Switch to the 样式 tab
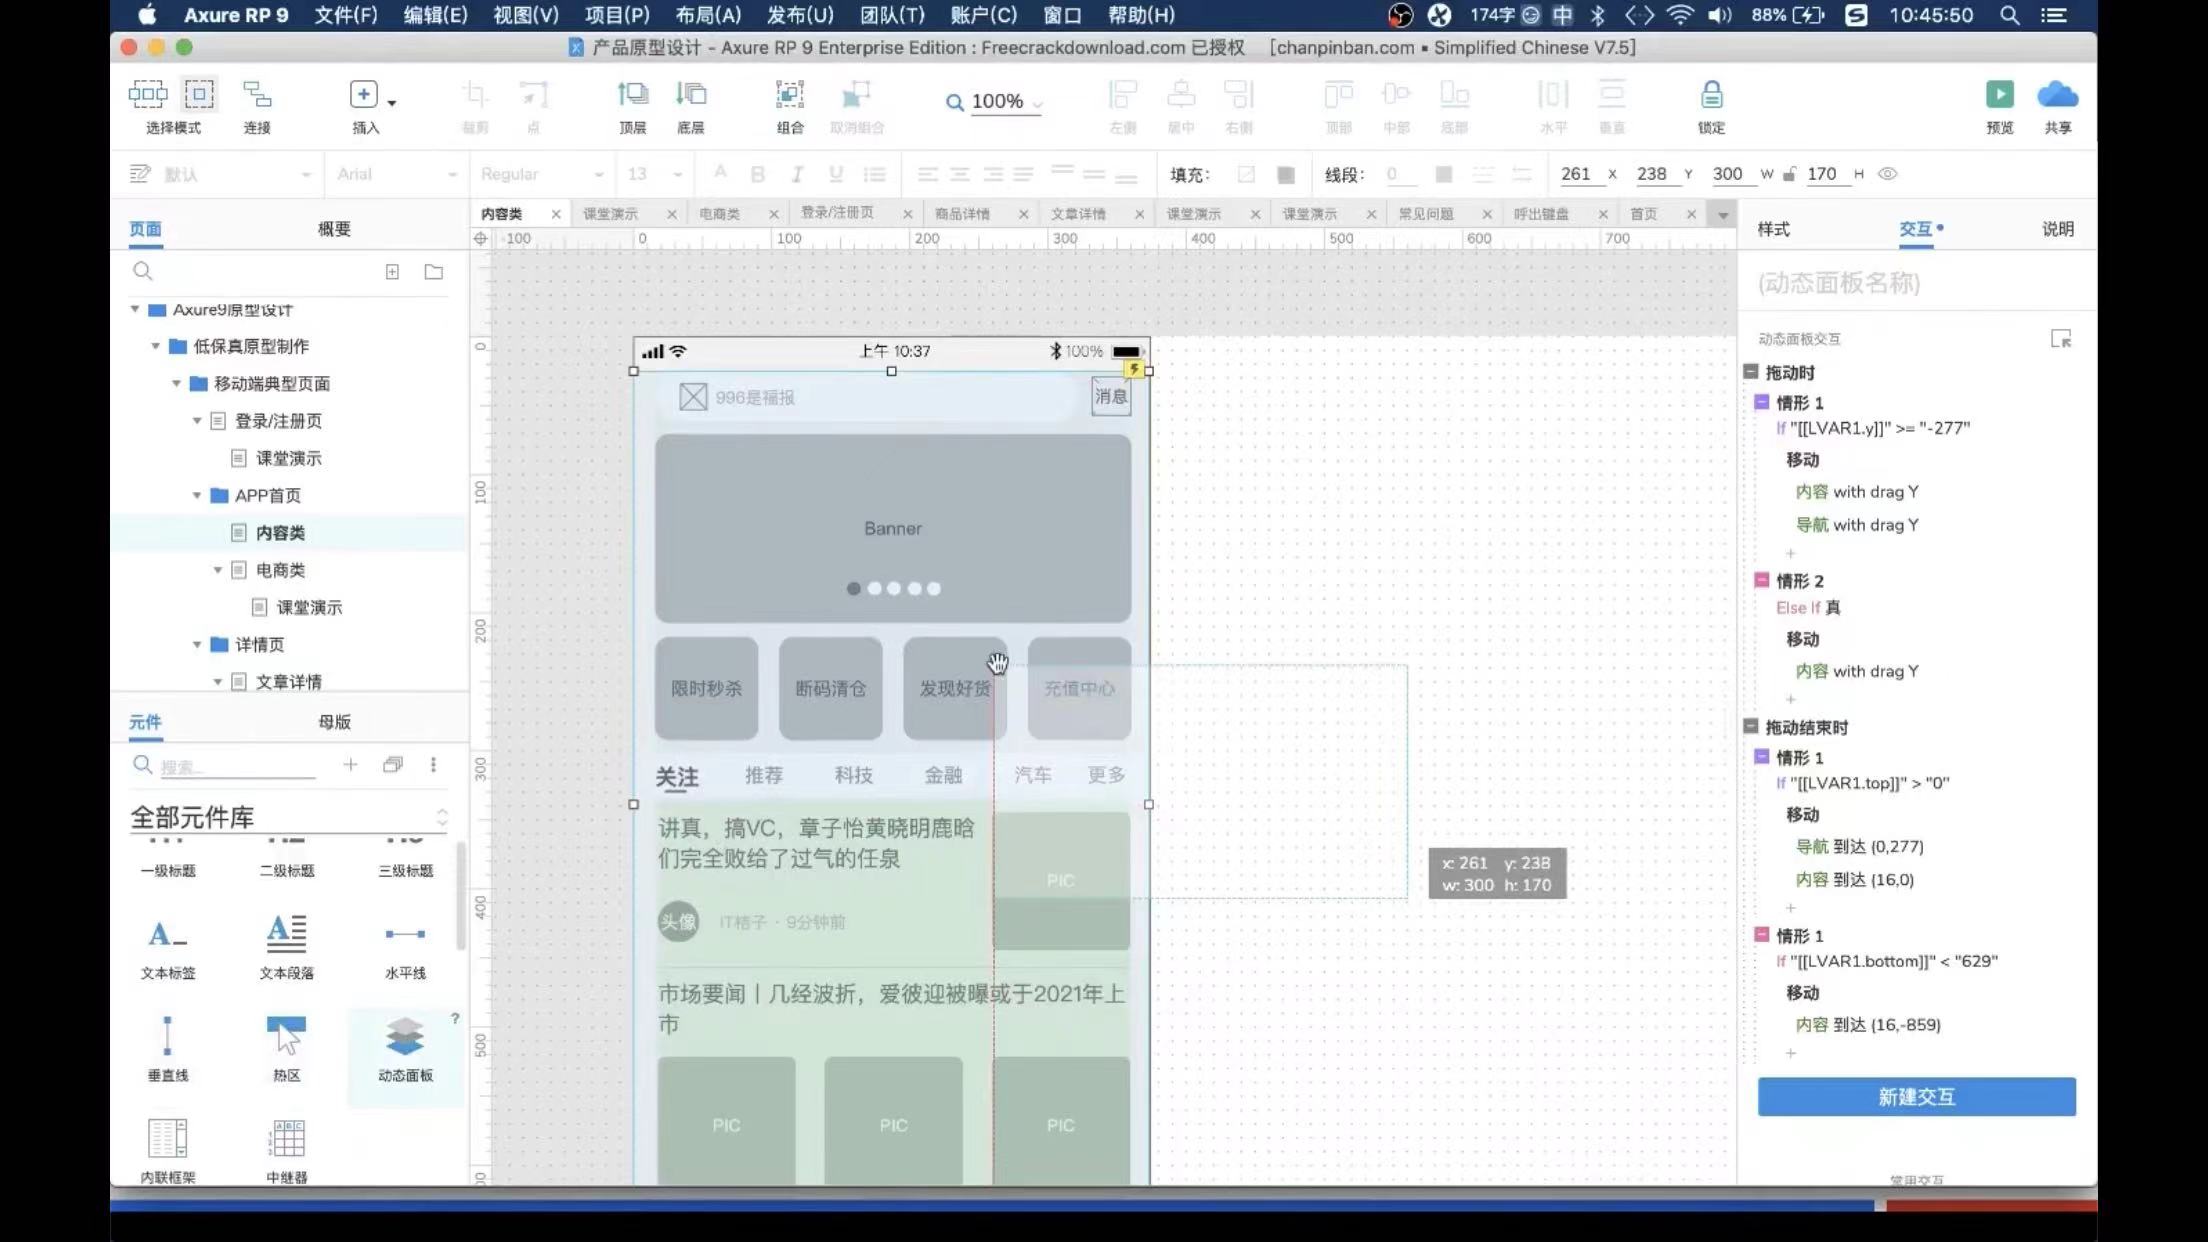The image size is (2208, 1242). coord(1773,229)
